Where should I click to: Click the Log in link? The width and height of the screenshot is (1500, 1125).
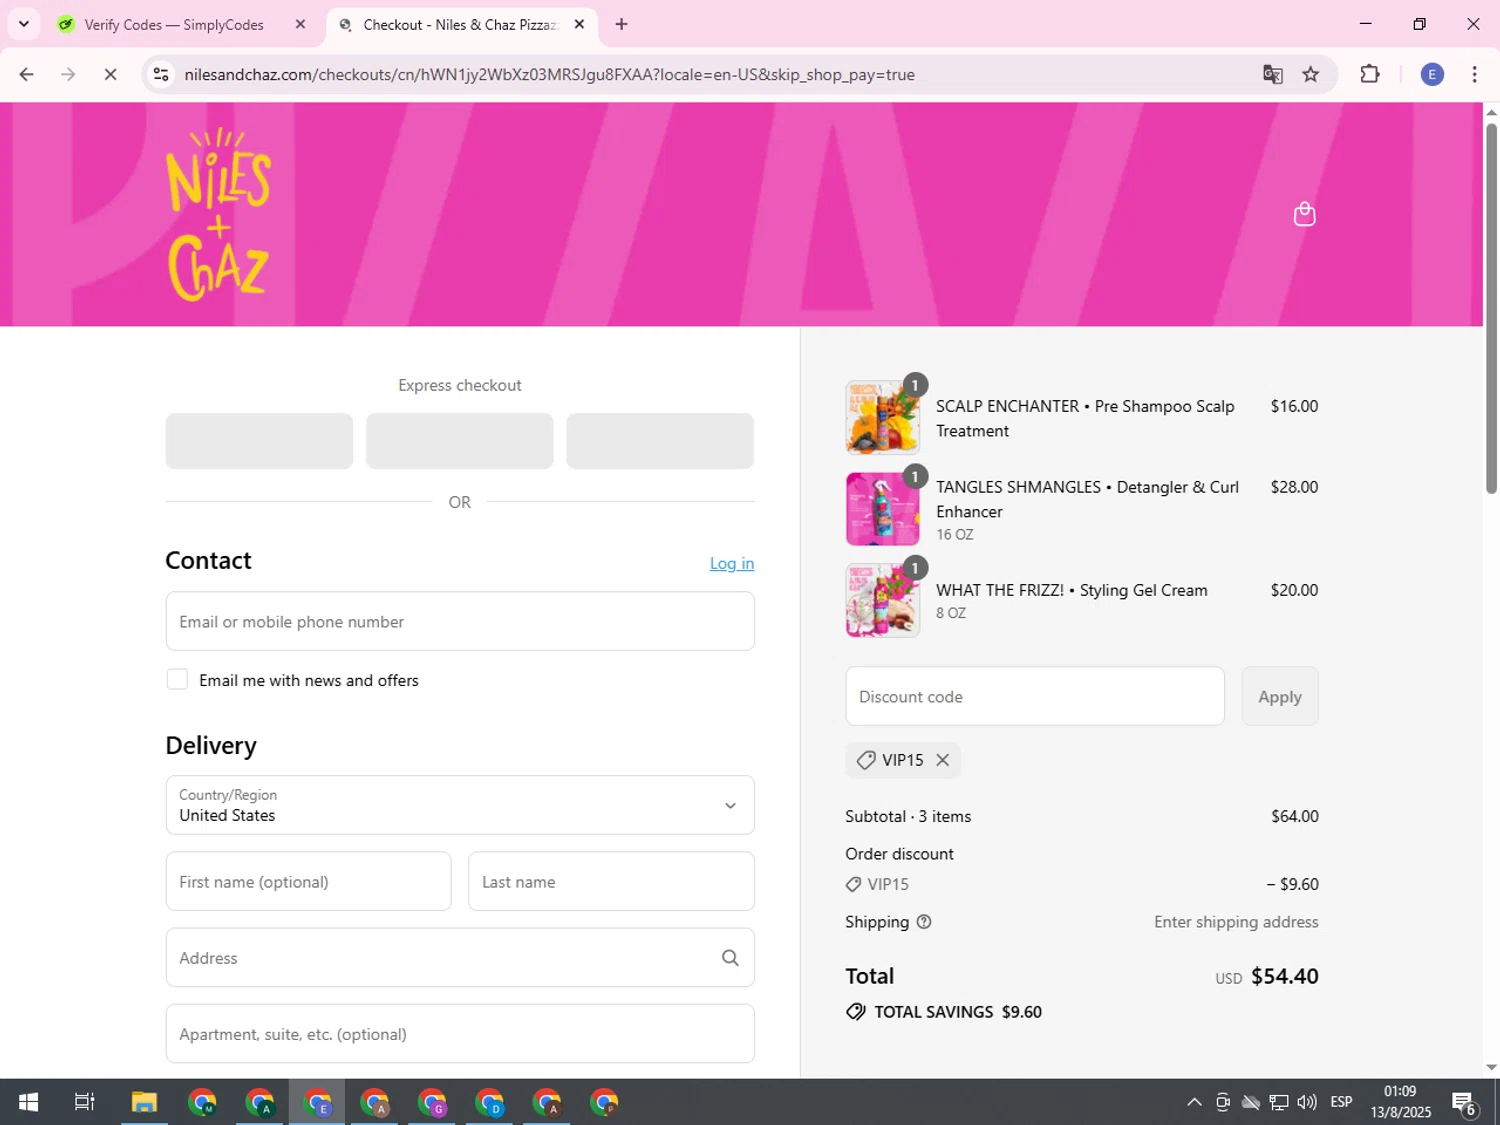point(731,563)
